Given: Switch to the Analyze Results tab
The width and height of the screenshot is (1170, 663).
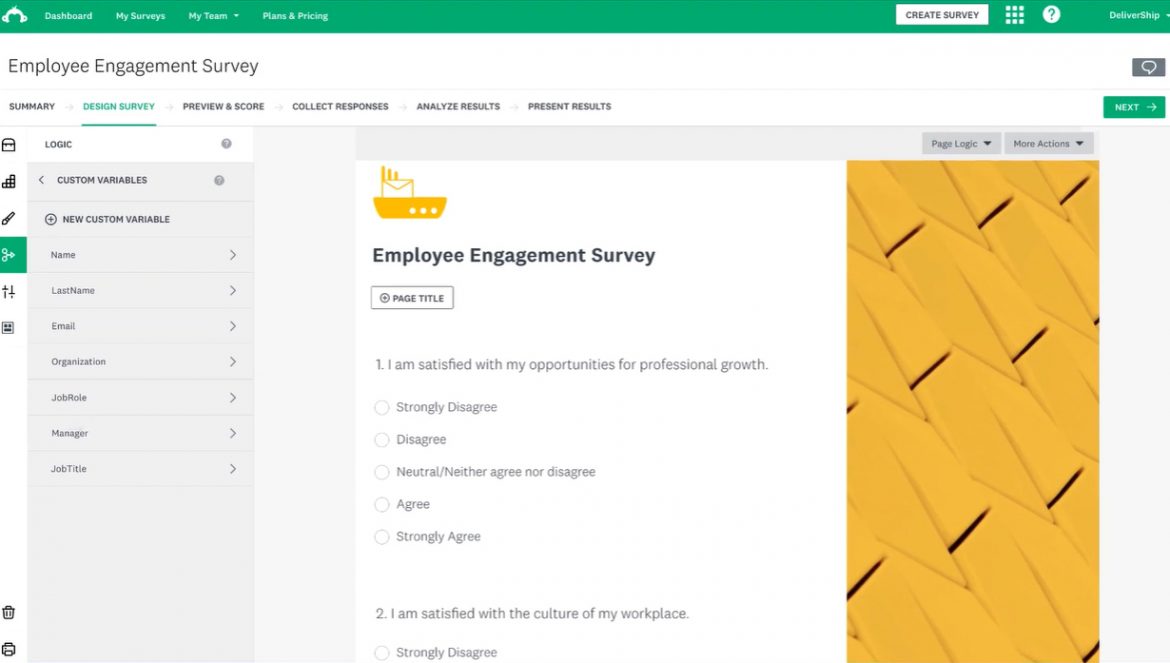Looking at the screenshot, I should 458,106.
